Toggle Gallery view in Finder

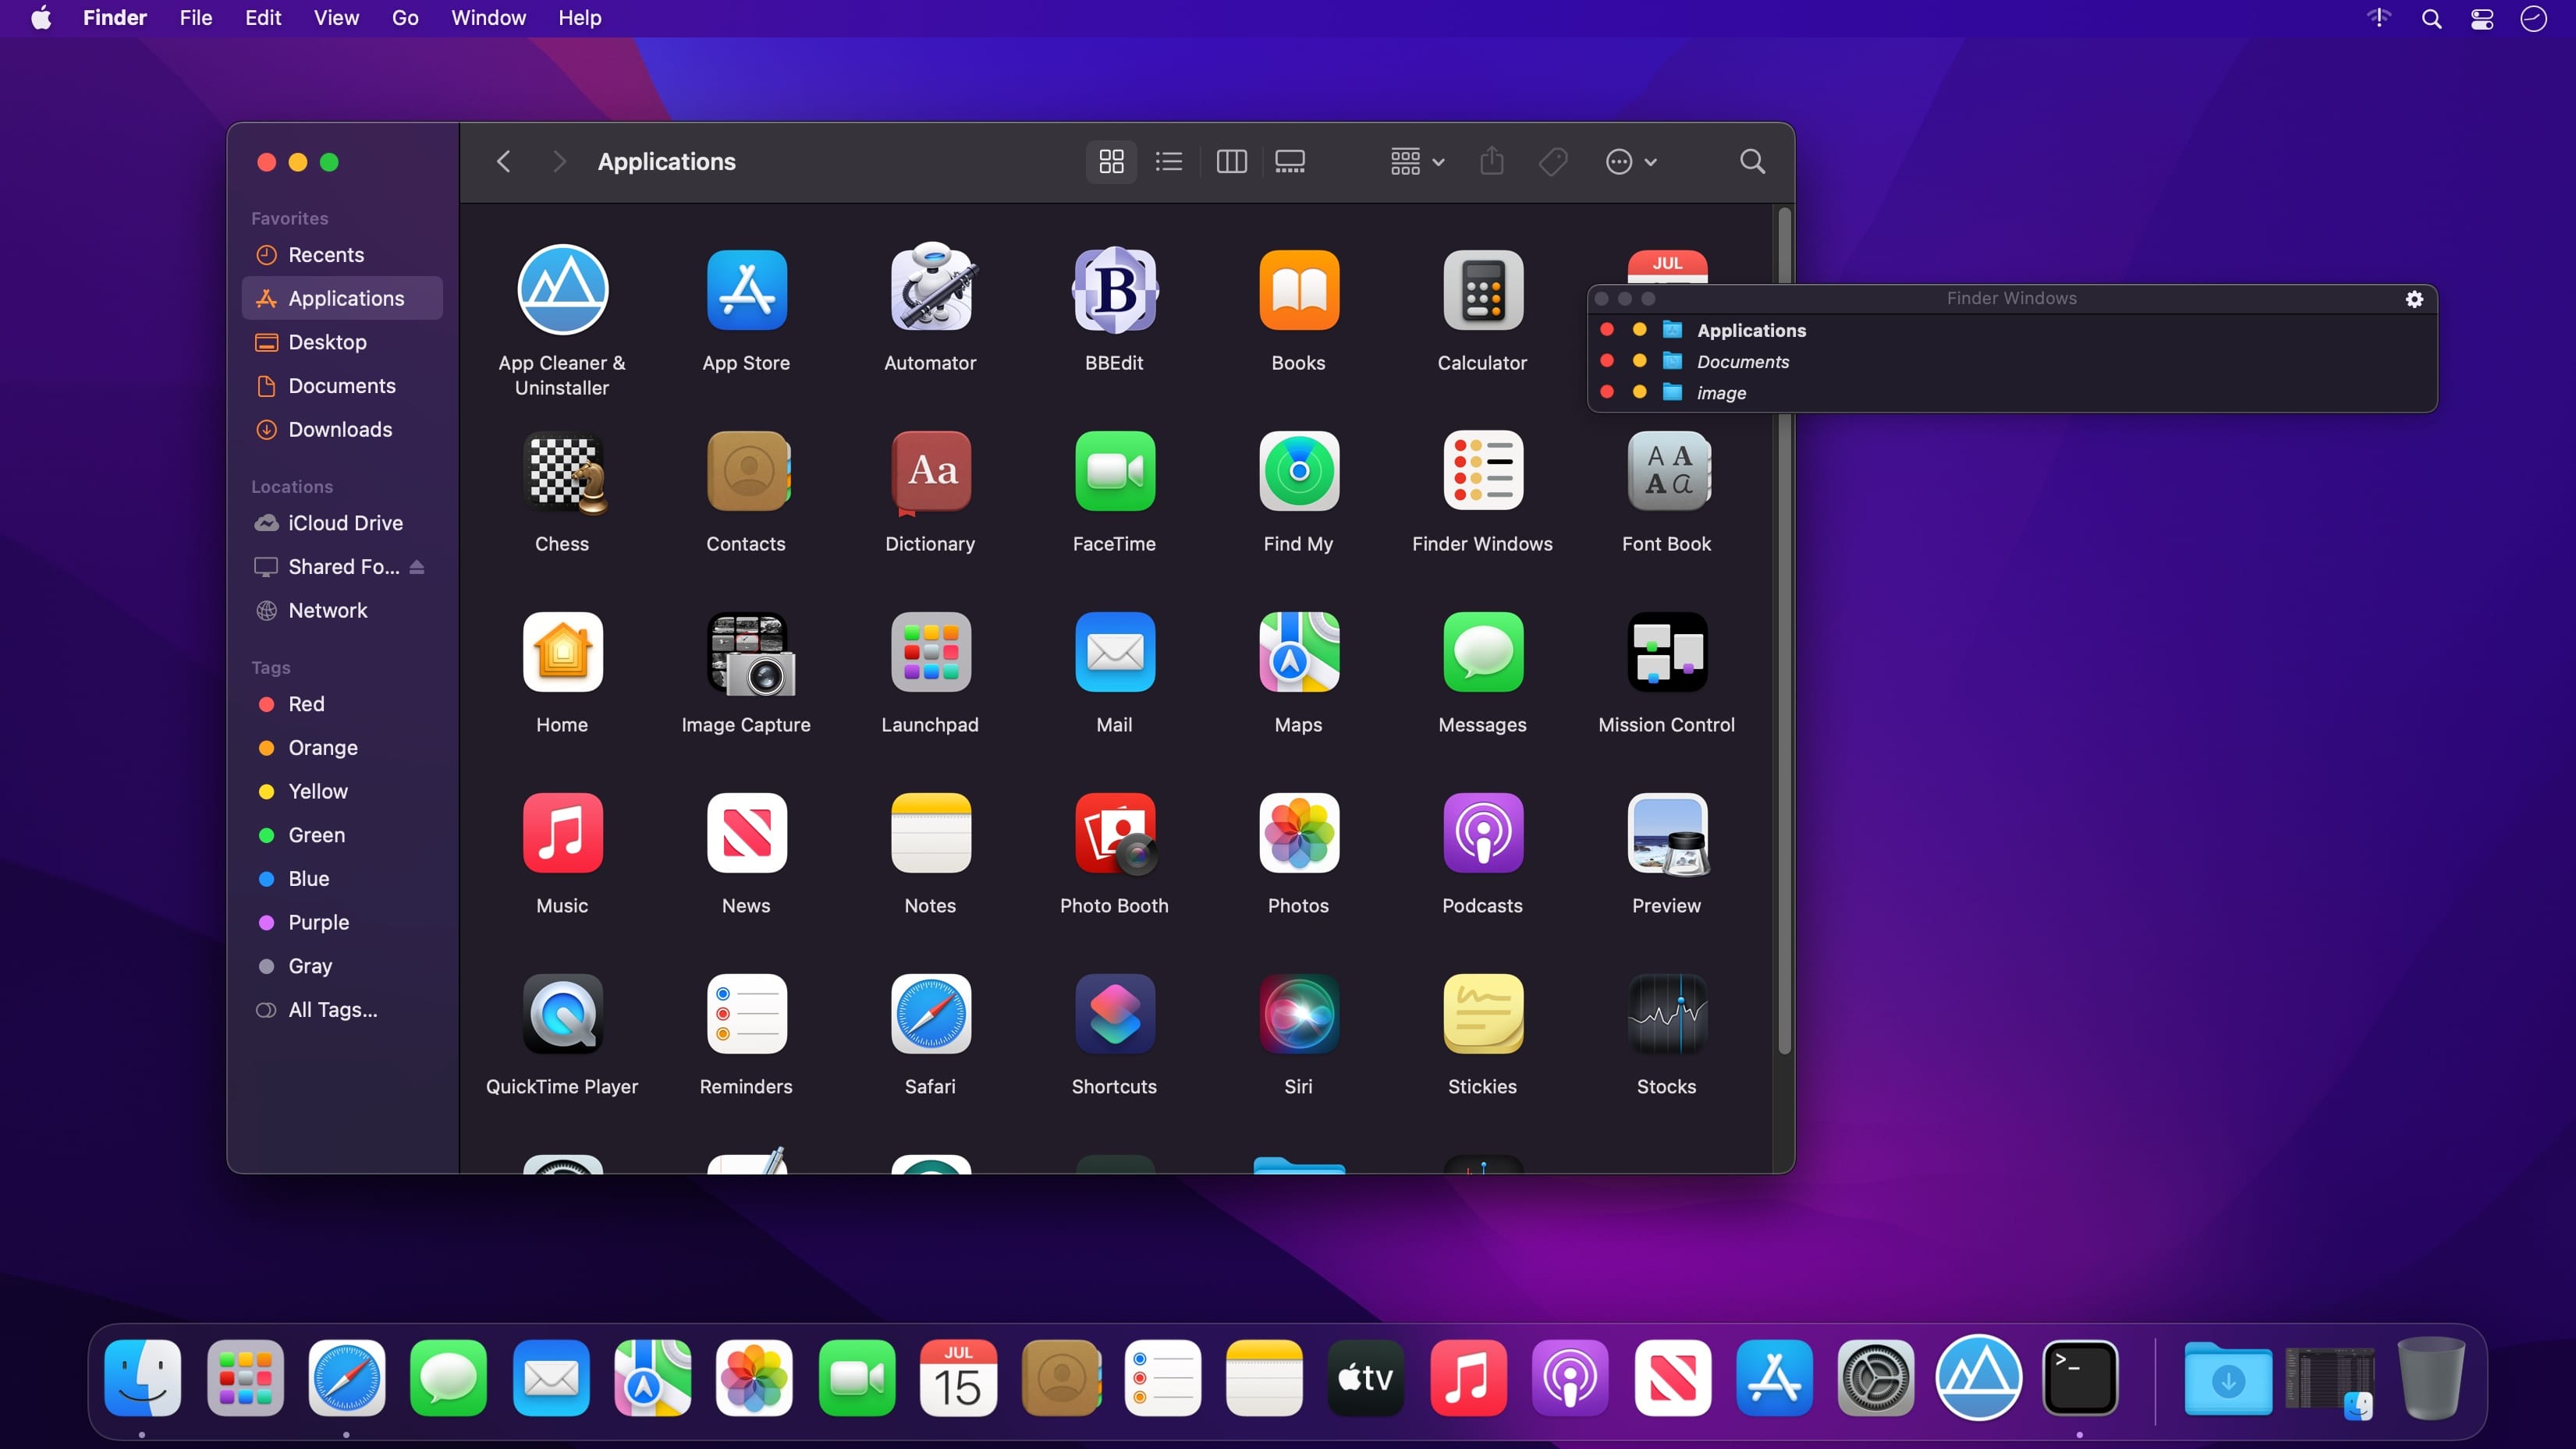coord(1290,161)
